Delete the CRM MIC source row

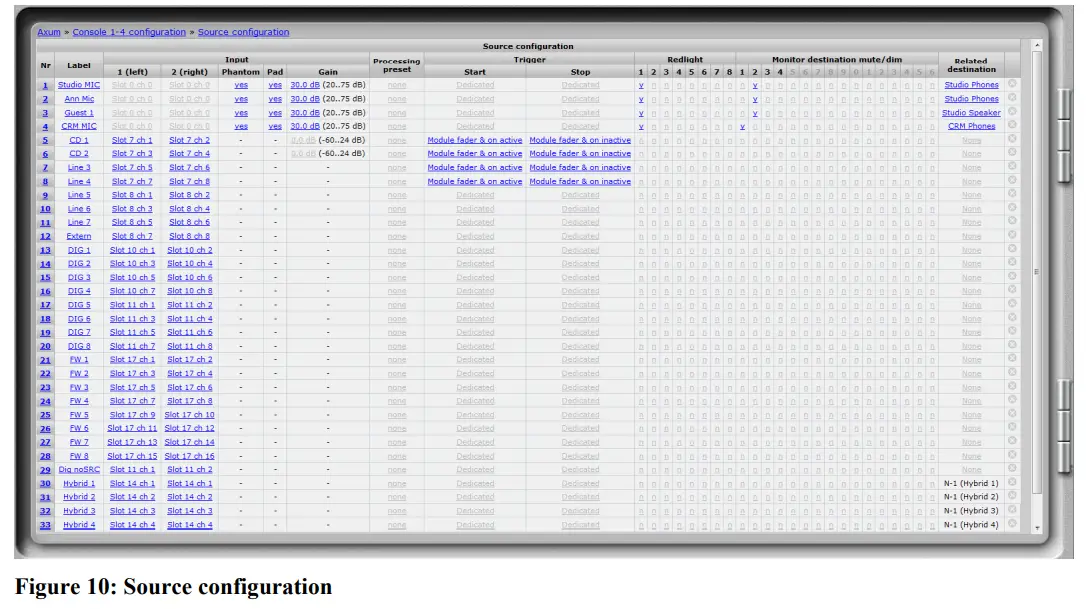(1011, 125)
